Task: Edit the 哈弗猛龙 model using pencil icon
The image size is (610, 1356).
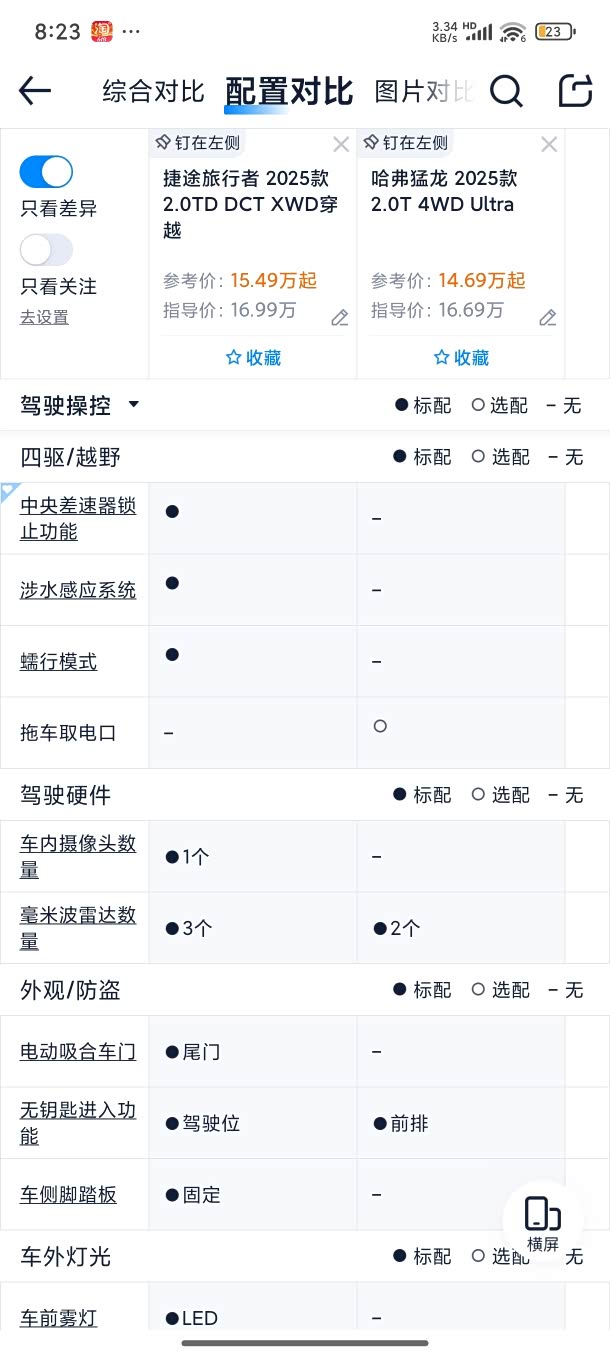Action: tap(547, 318)
